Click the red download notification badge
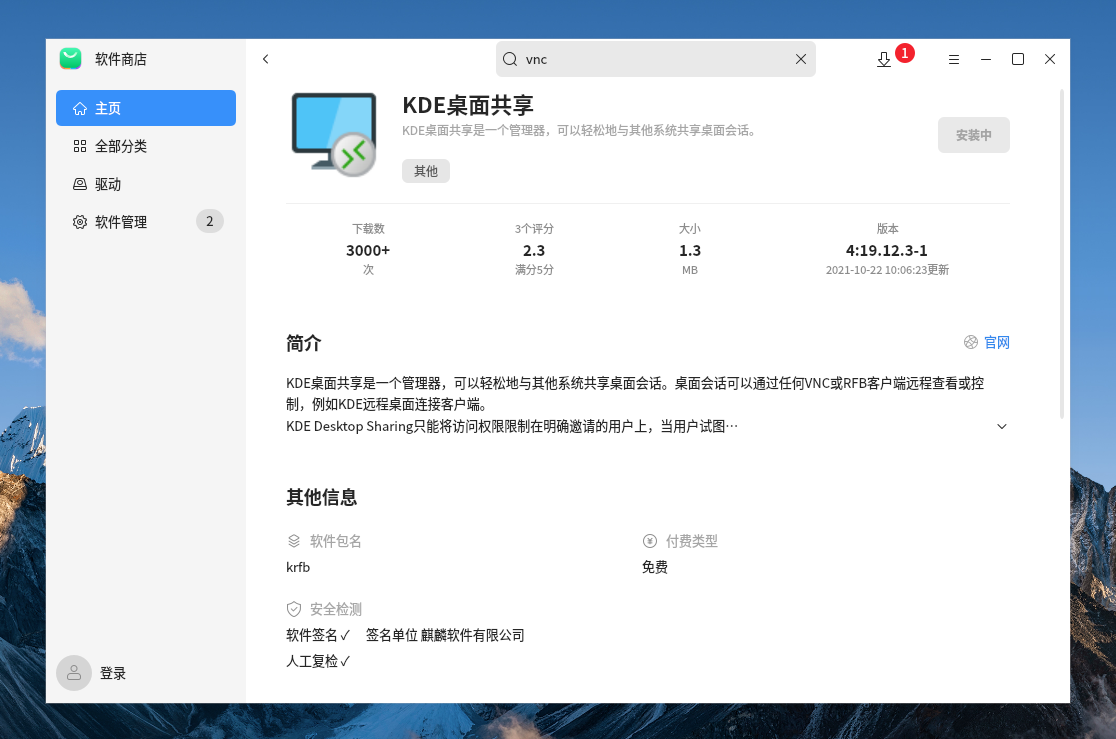The height and width of the screenshot is (739, 1116). (x=905, y=53)
